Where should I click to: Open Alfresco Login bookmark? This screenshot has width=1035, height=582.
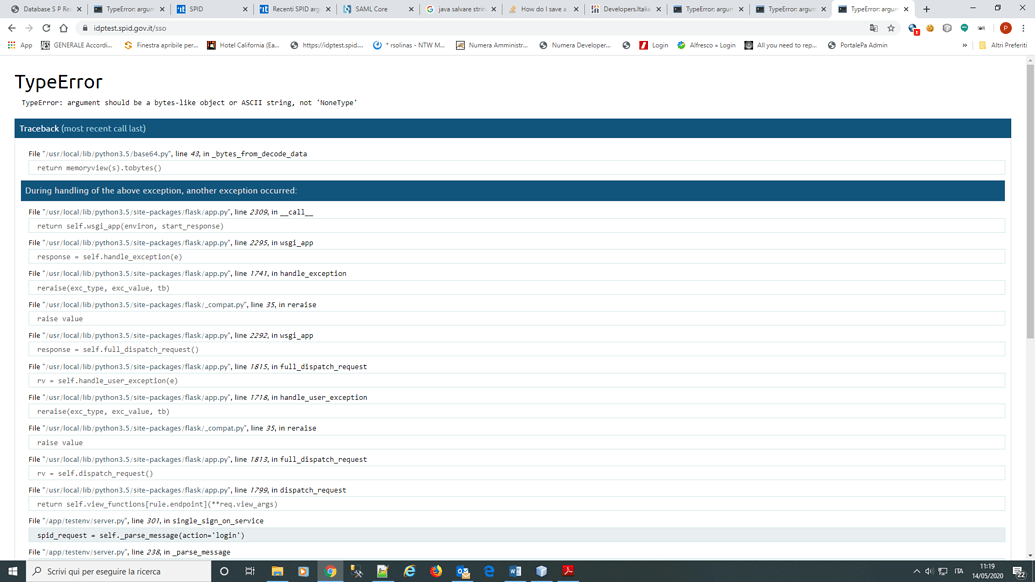[706, 46]
